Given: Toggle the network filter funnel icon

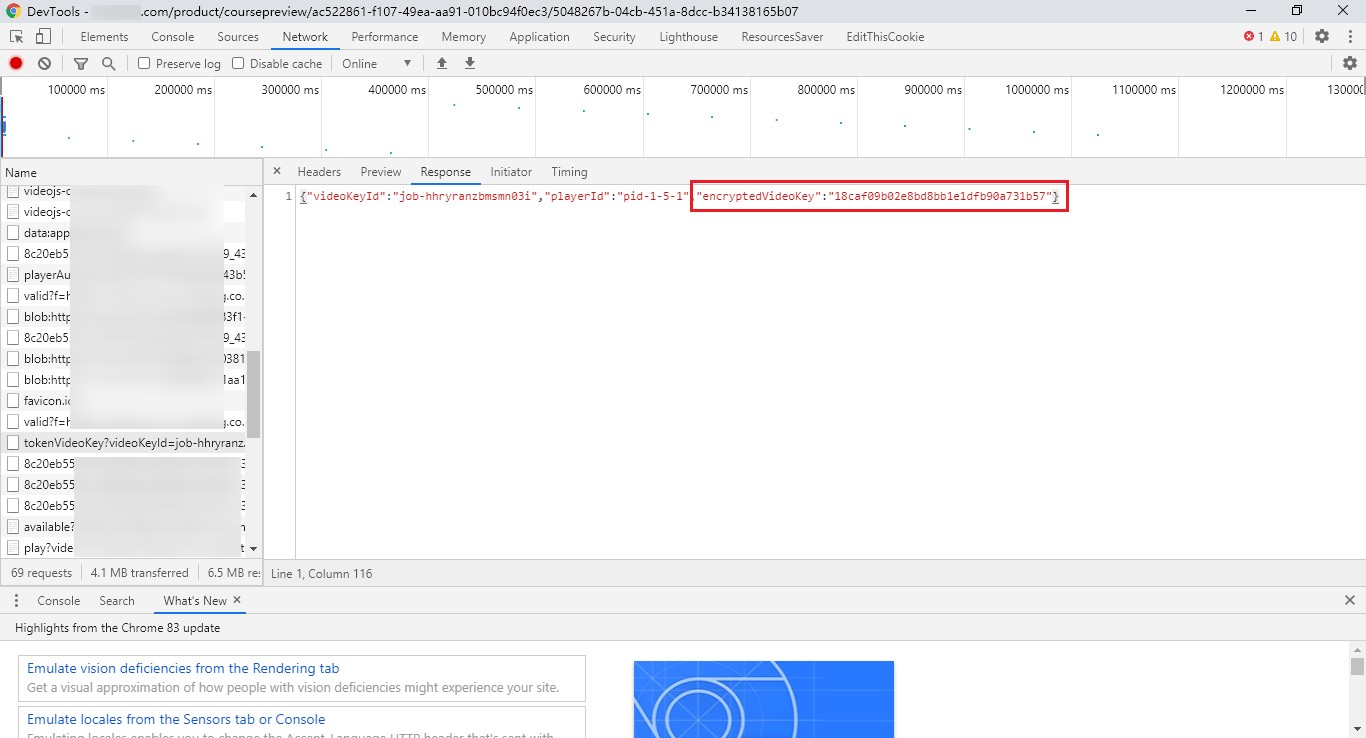Looking at the screenshot, I should [81, 63].
